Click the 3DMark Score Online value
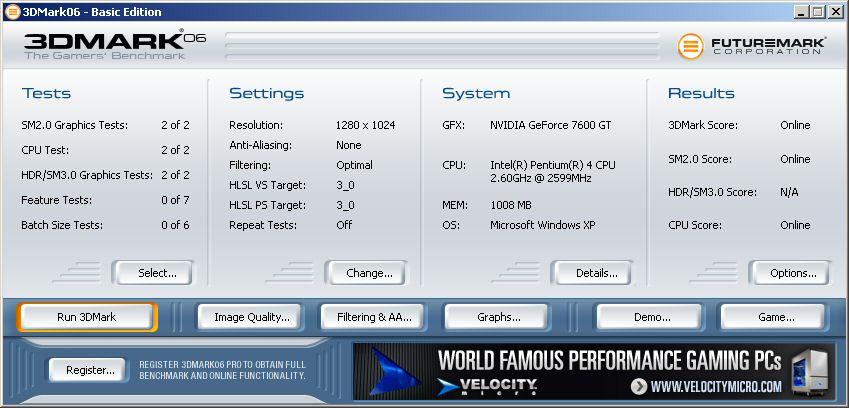The width and height of the screenshot is (849, 408). [x=795, y=126]
